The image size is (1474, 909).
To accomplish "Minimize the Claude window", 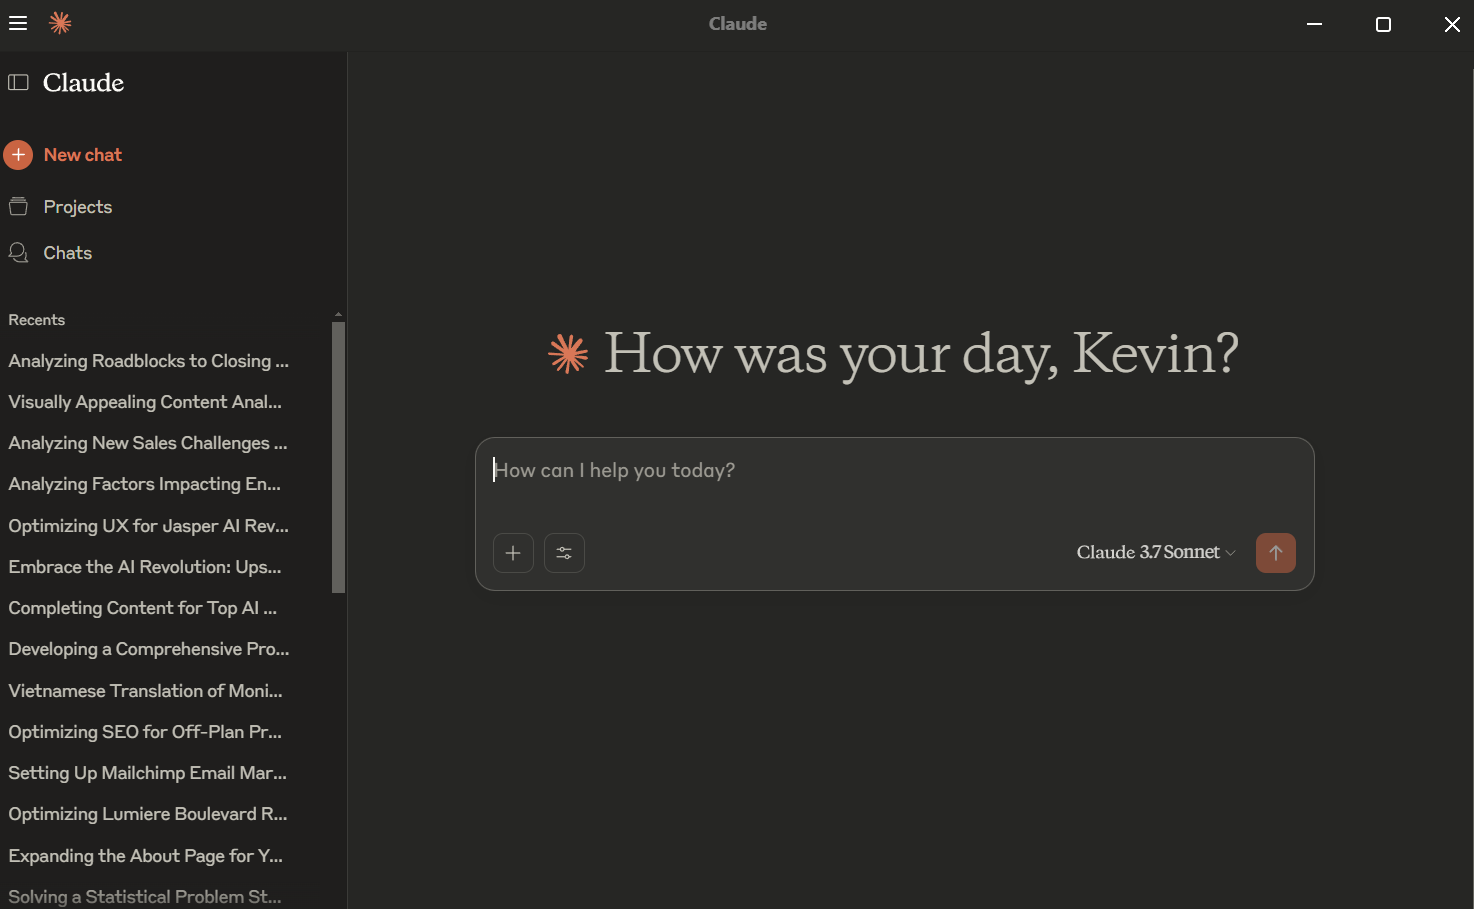I will tap(1315, 24).
